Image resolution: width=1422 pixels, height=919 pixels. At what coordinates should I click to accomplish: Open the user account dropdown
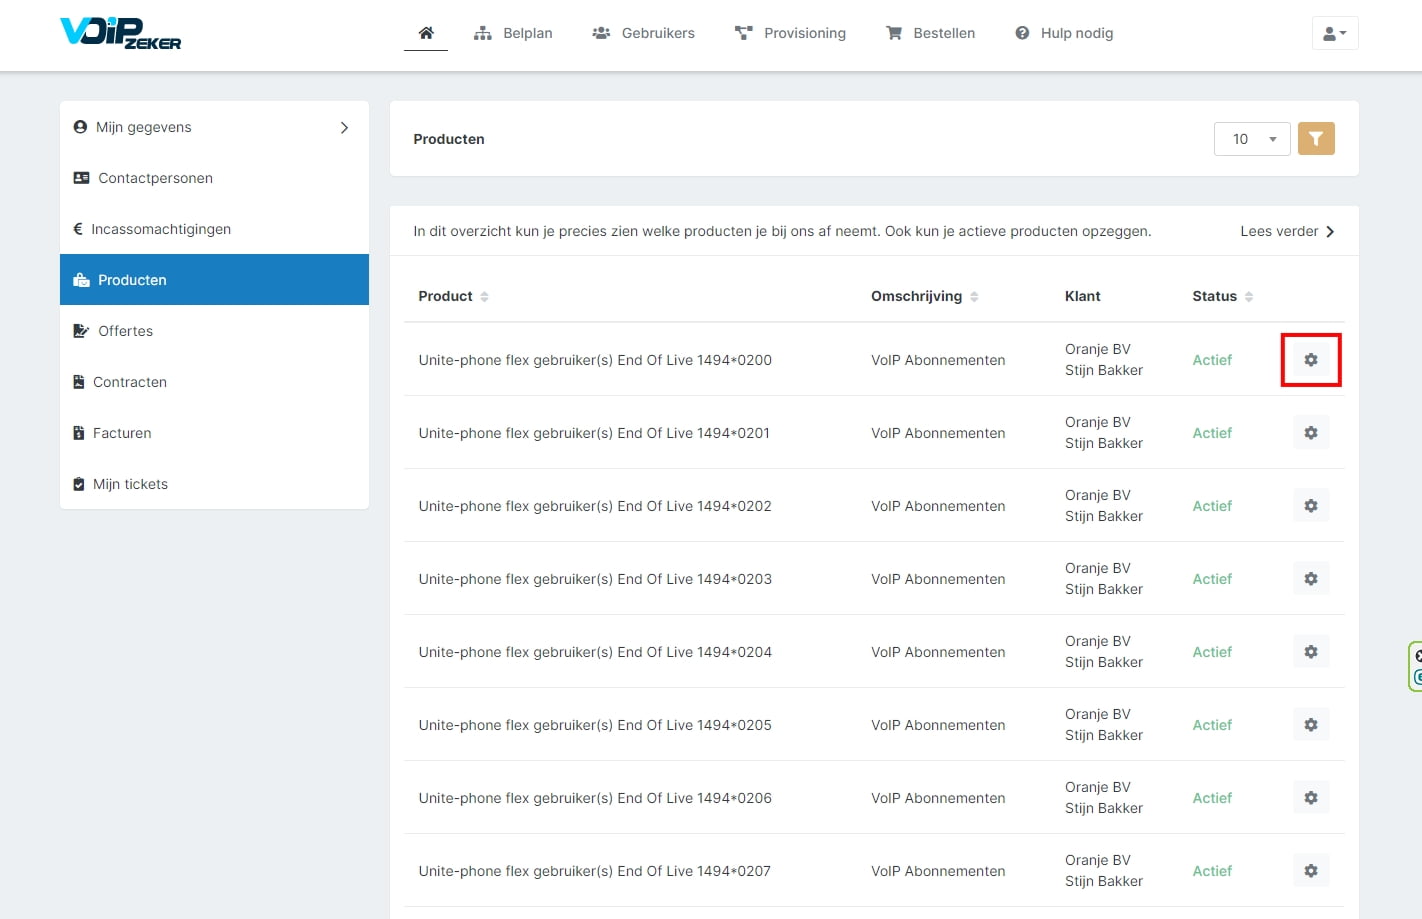coord(1335,33)
